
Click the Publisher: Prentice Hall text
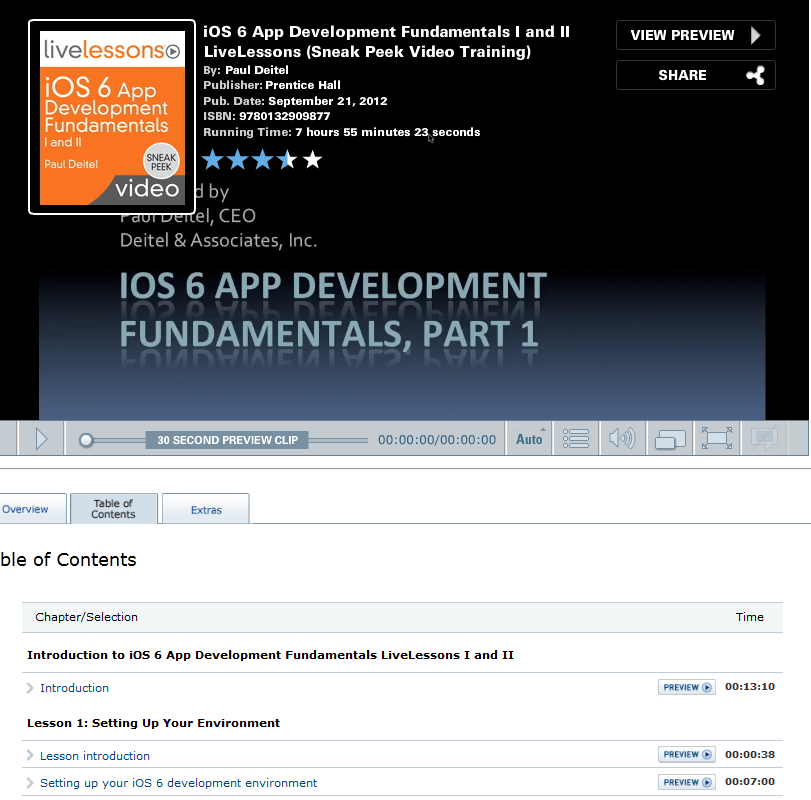pos(272,85)
